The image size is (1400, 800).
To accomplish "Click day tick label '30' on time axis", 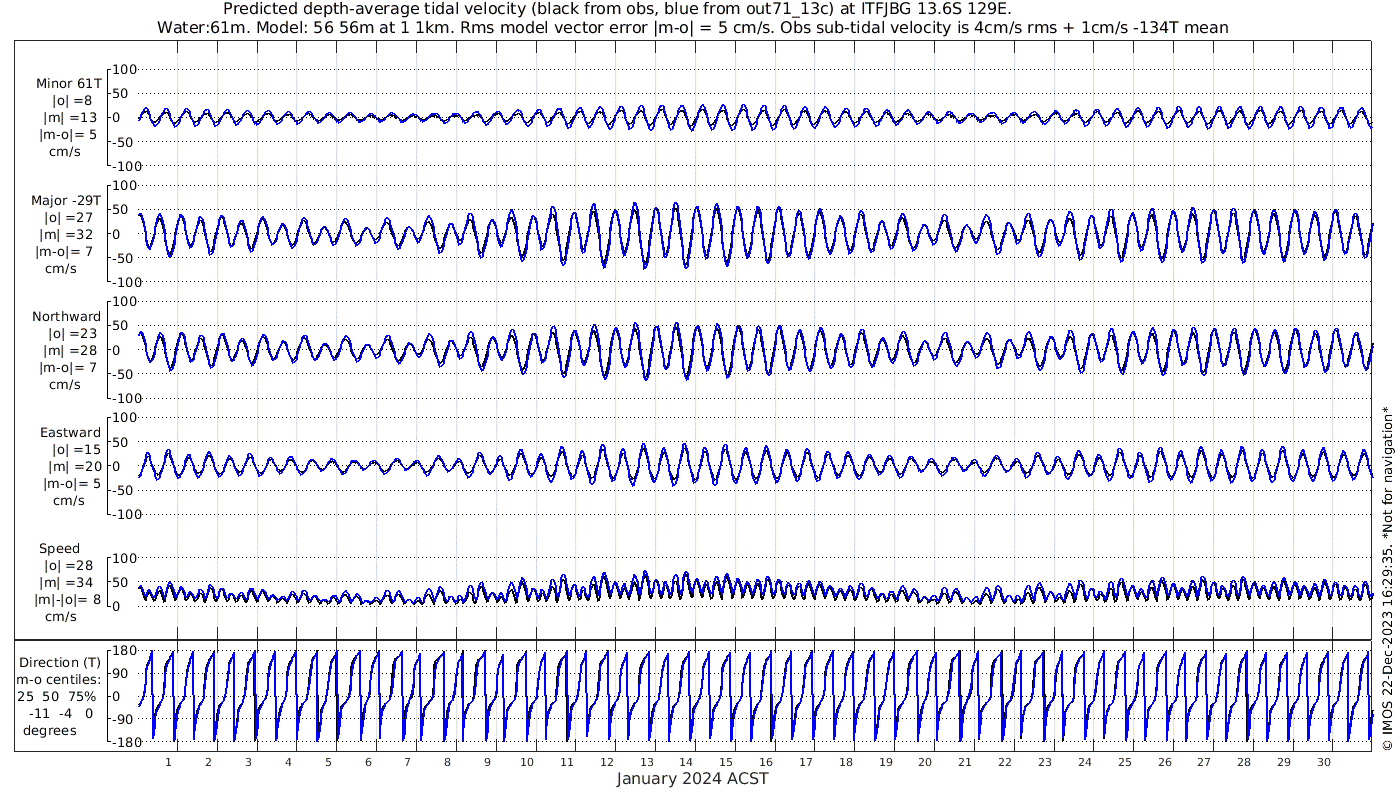I will (1324, 762).
